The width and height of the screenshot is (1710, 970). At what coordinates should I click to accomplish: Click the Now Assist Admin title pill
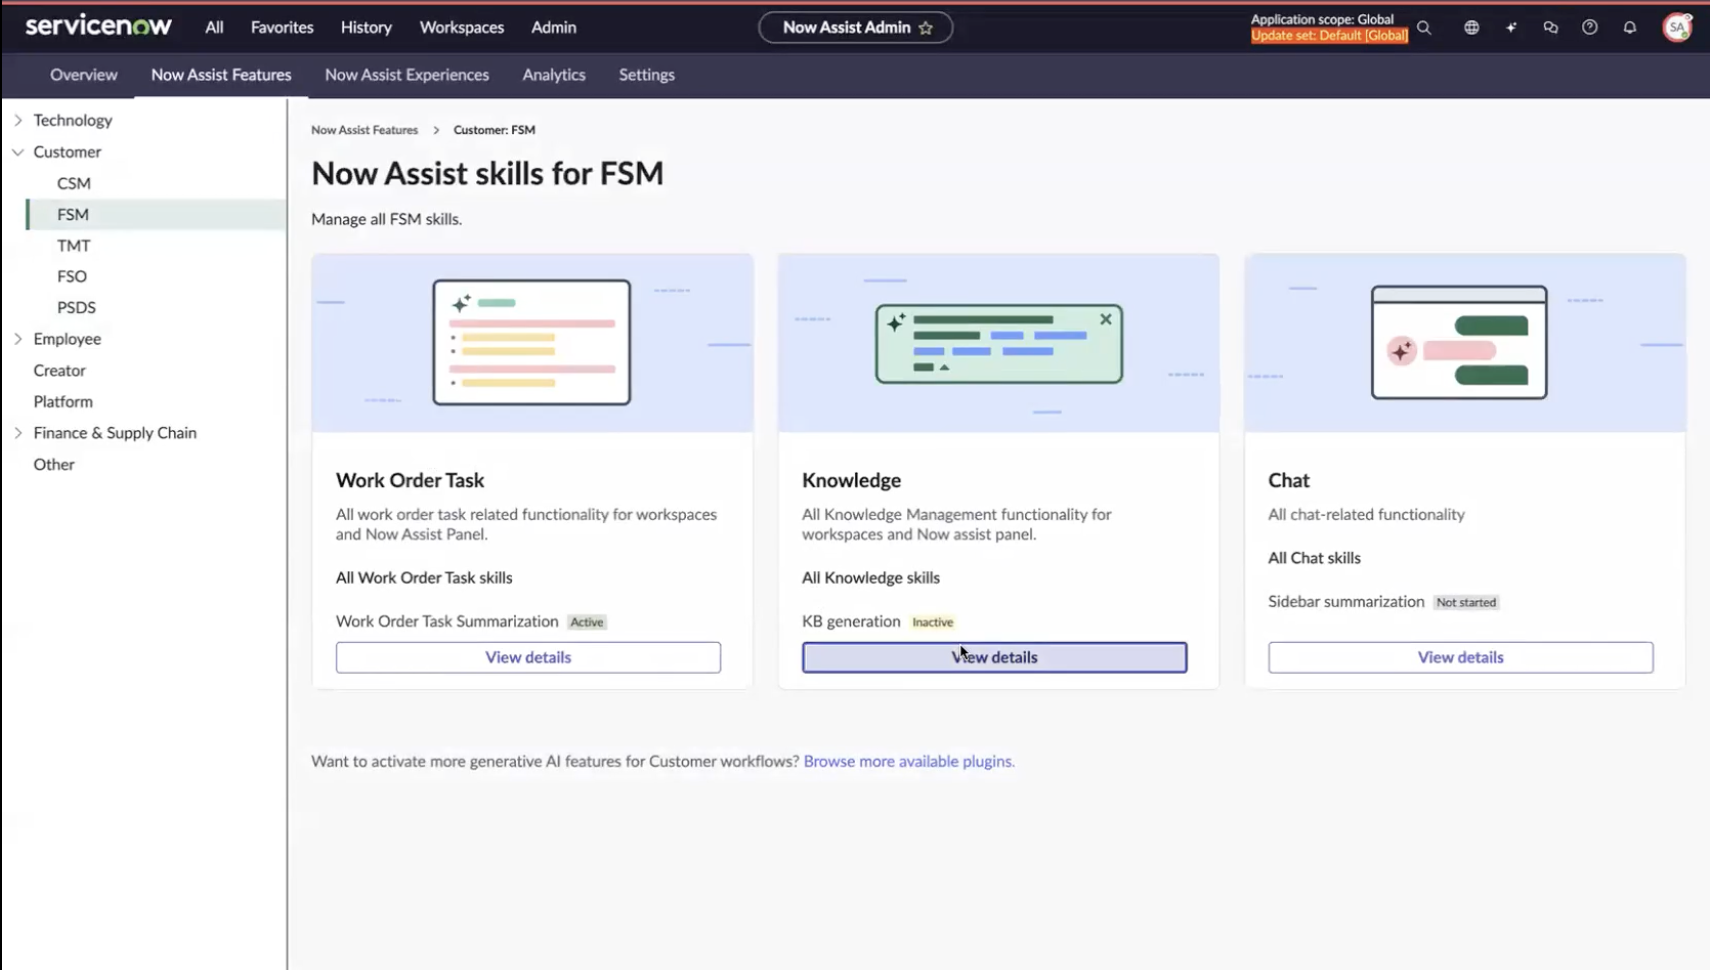tap(855, 28)
